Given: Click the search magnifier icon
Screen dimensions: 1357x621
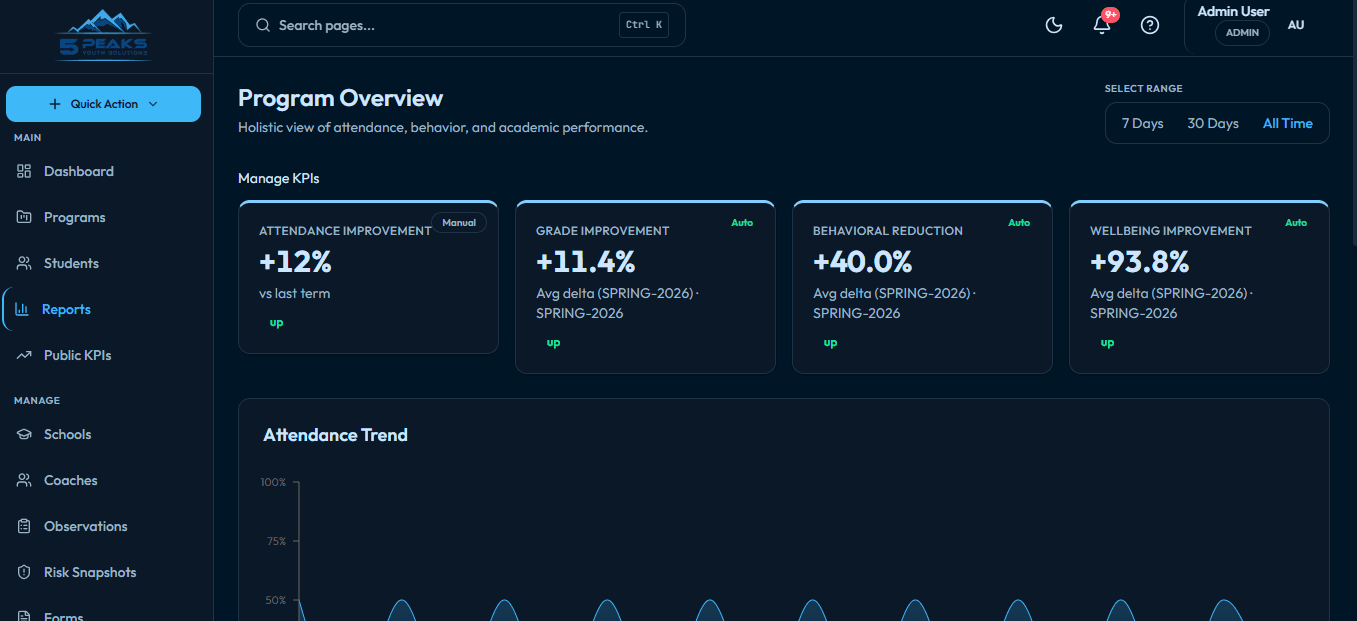Looking at the screenshot, I should (x=263, y=25).
